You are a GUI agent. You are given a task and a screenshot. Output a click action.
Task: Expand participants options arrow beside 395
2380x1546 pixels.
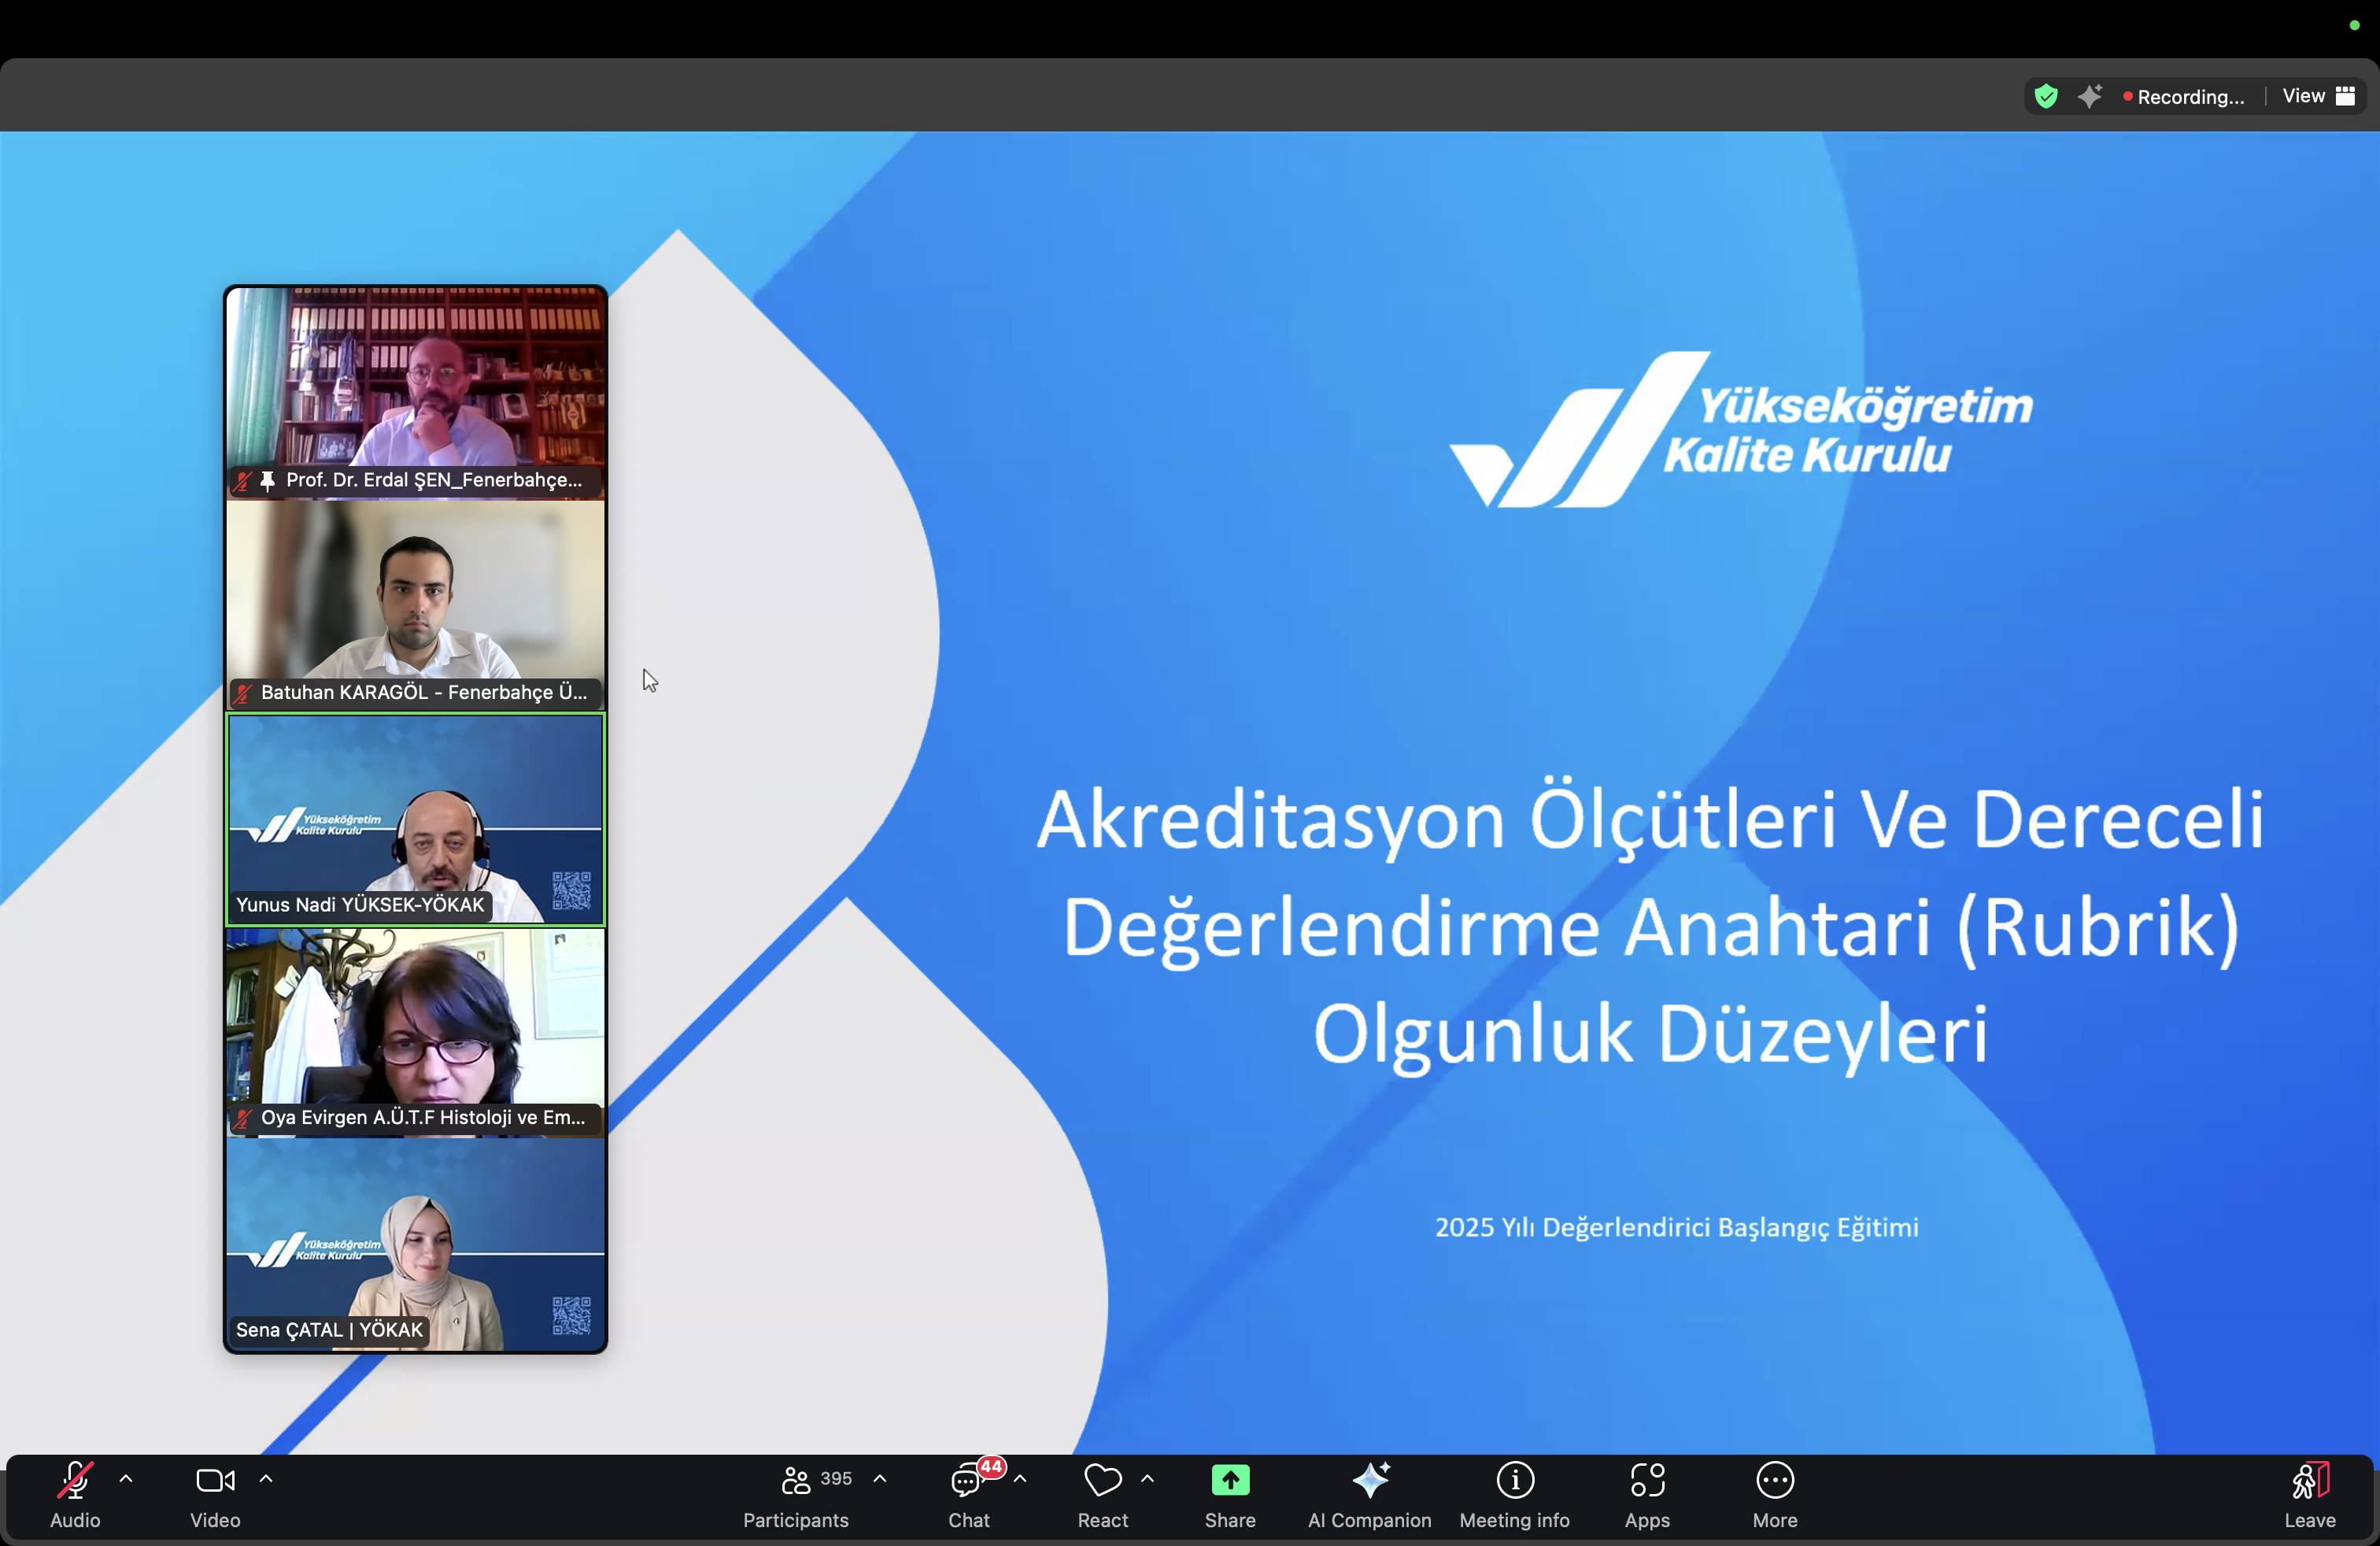point(880,1478)
